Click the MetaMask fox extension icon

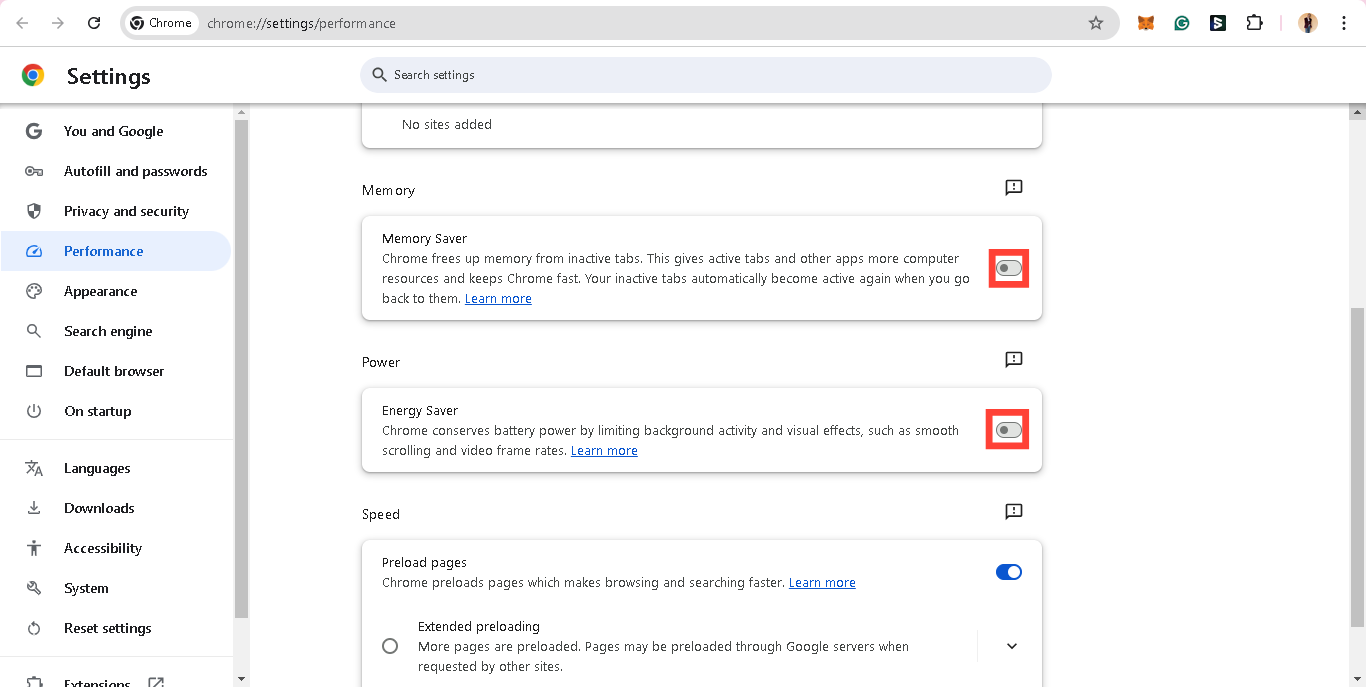1146,23
